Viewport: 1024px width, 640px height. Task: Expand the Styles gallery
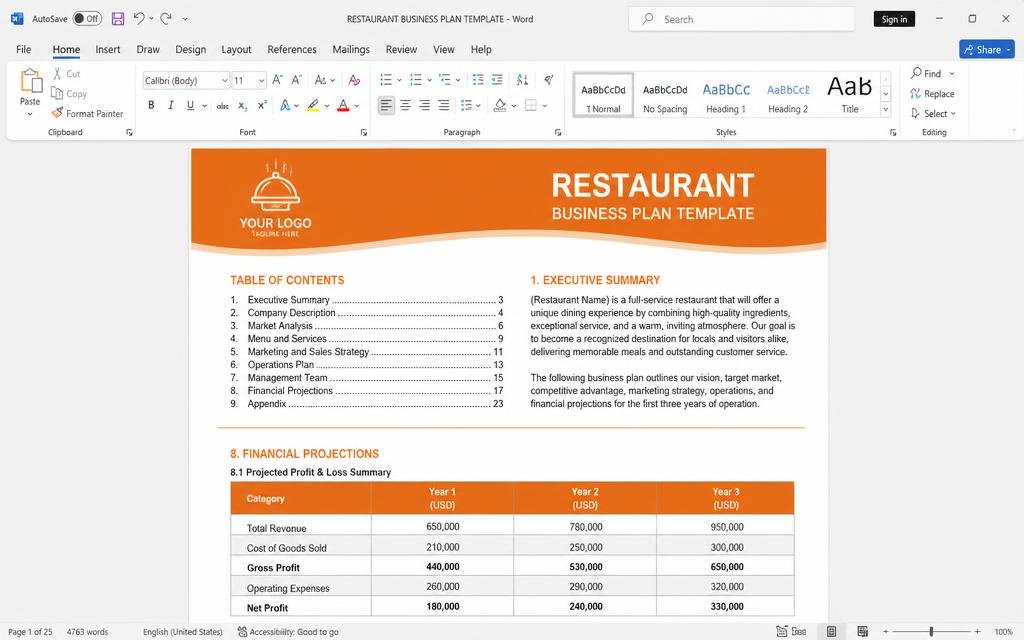(x=886, y=110)
